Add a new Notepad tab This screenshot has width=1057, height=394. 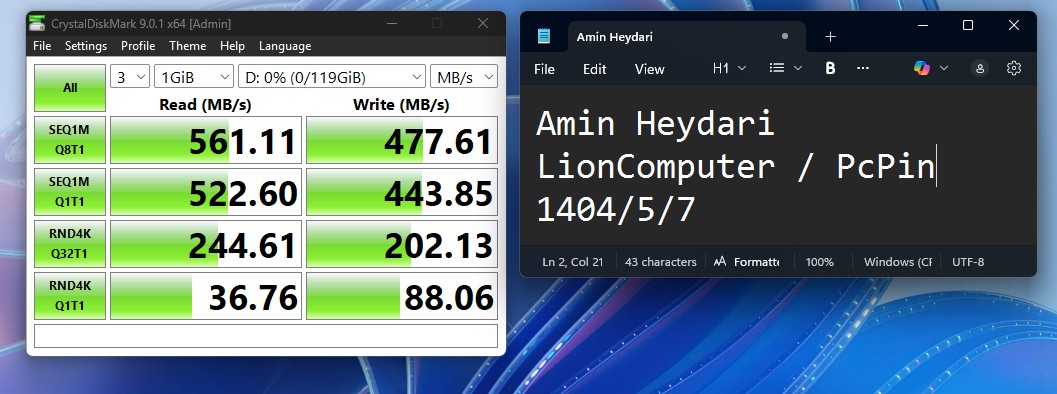pyautogui.click(x=830, y=36)
